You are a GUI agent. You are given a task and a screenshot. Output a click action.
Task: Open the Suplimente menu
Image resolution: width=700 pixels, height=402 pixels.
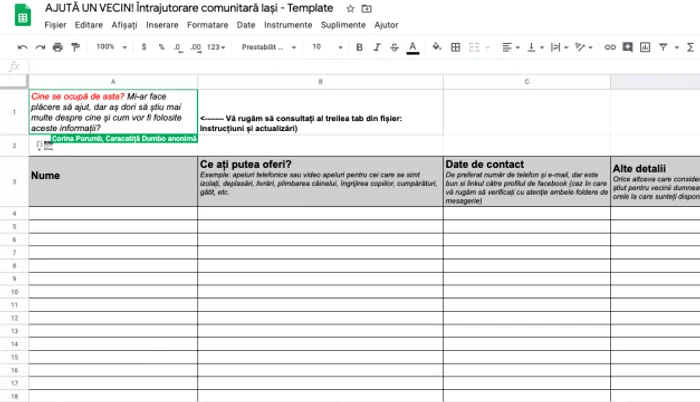click(x=343, y=25)
